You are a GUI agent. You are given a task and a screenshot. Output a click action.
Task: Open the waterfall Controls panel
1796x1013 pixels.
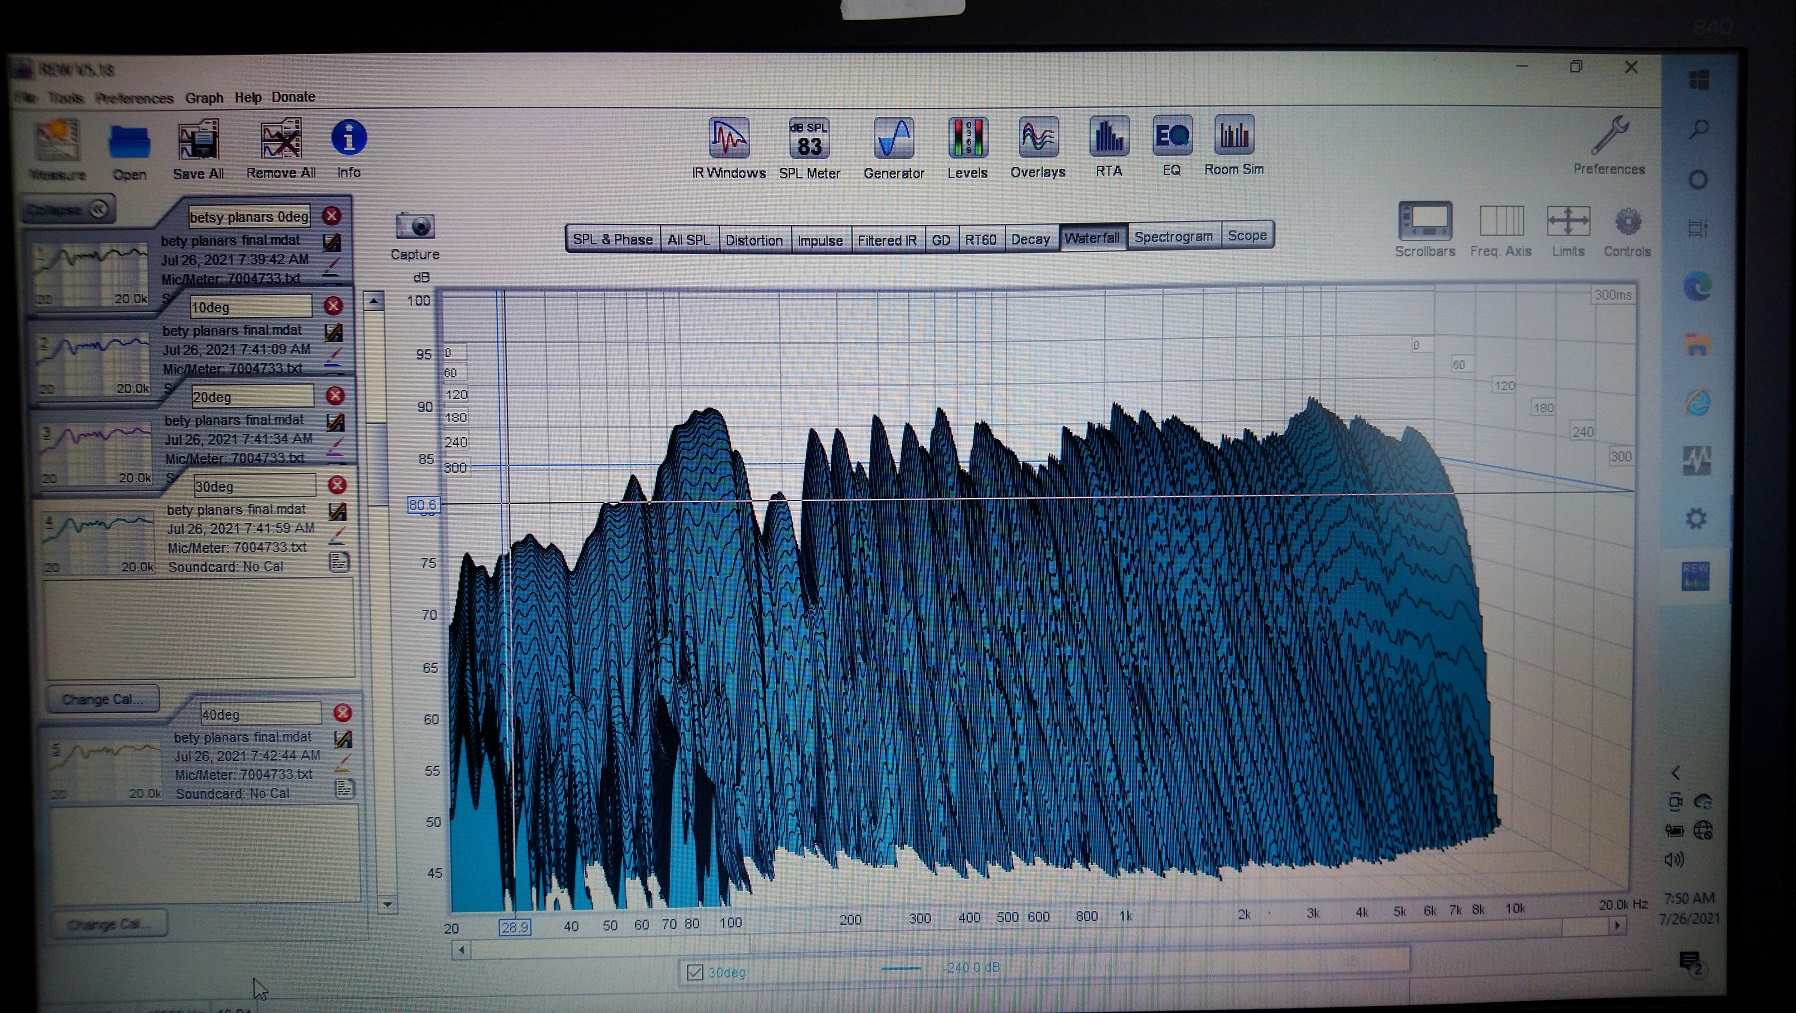click(x=1627, y=230)
